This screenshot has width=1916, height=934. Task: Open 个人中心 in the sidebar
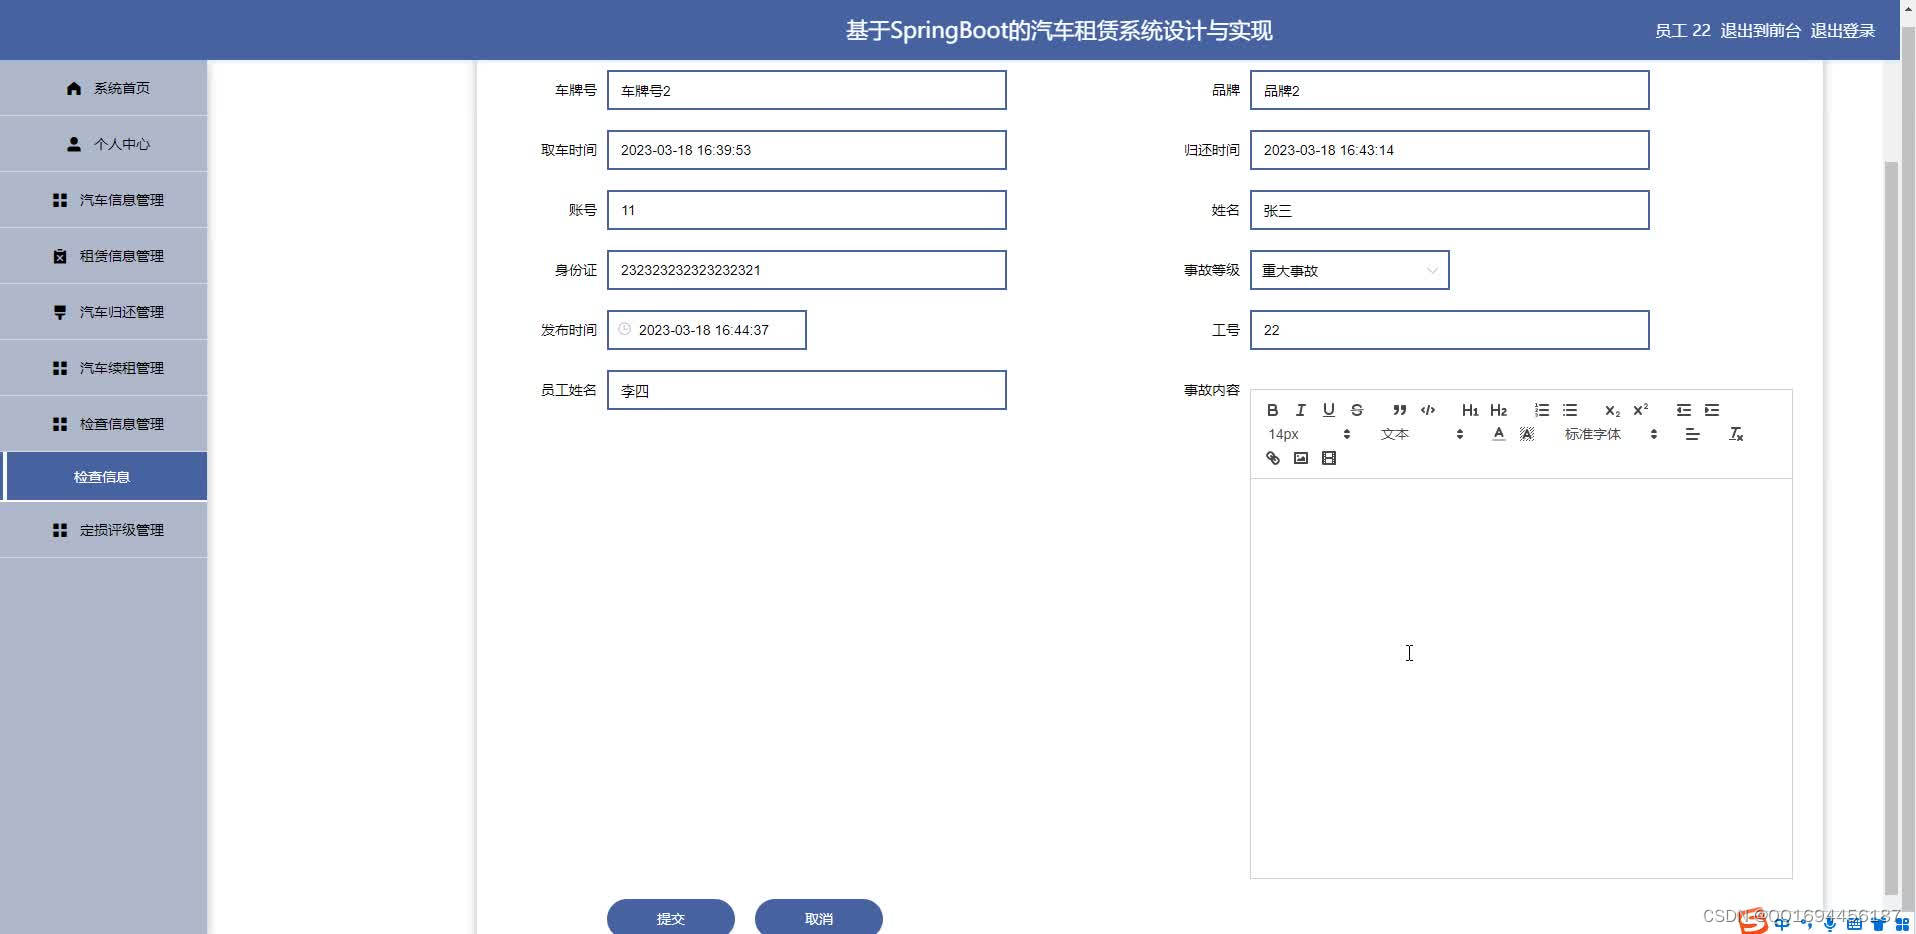104,144
